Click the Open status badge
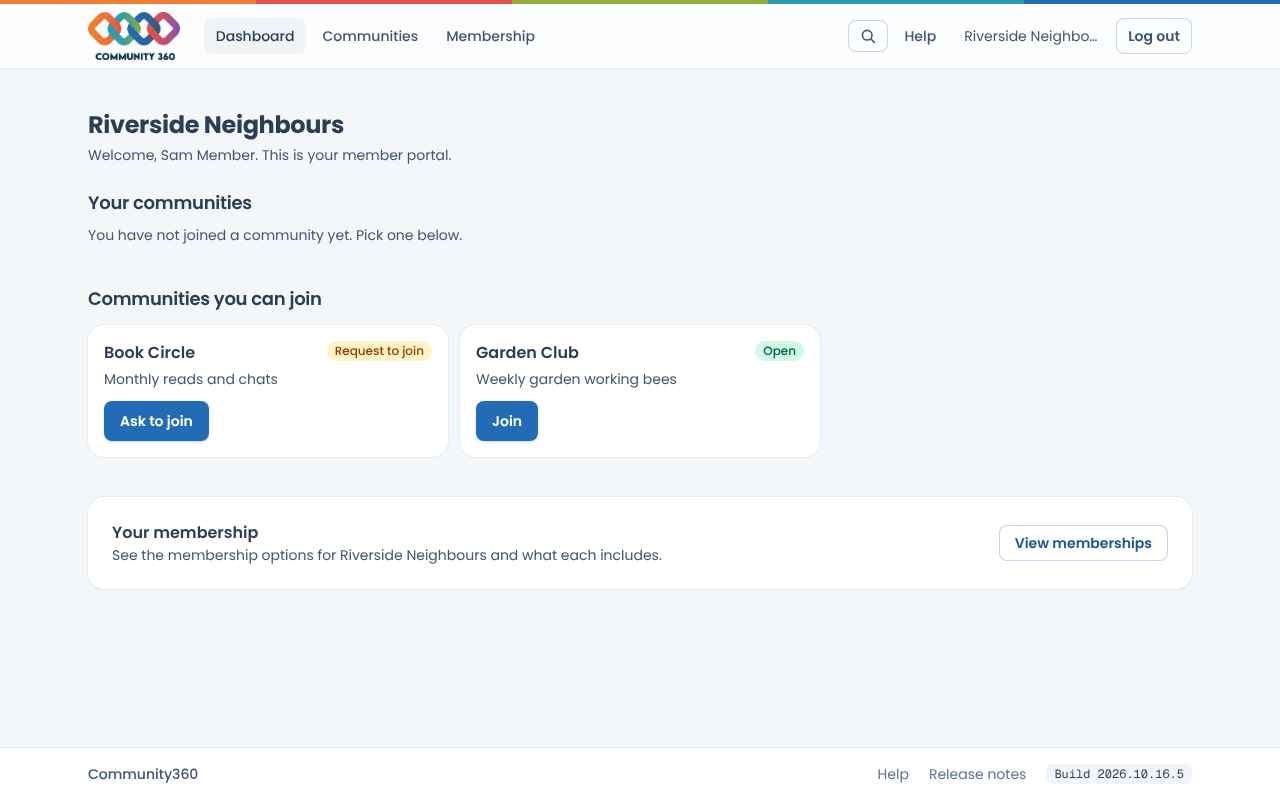Screen dimensions: 1280x800 (x=779, y=351)
